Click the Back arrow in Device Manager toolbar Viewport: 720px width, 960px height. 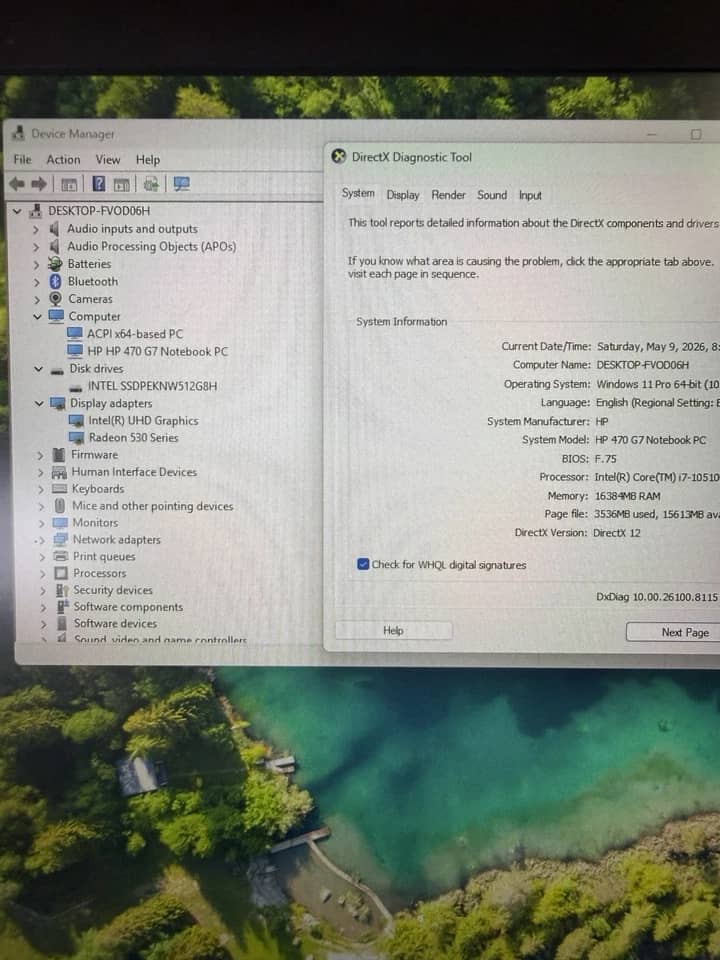[x=17, y=184]
